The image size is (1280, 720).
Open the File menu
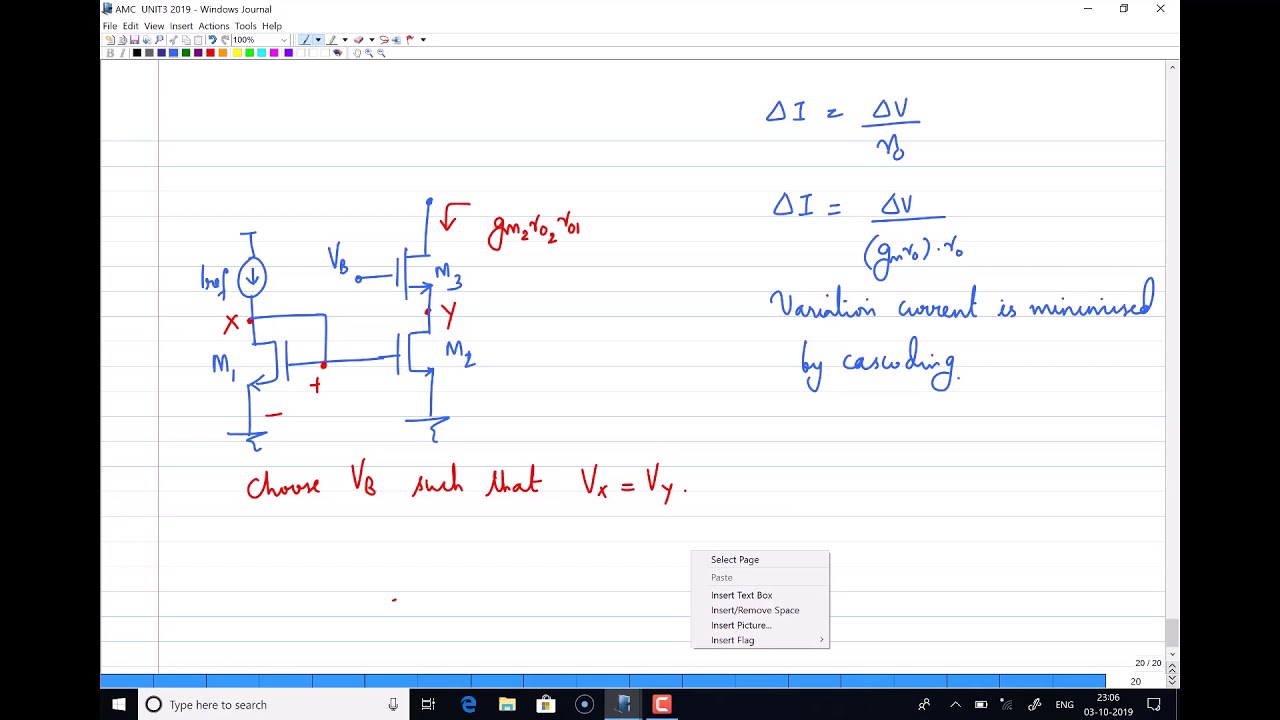[110, 26]
